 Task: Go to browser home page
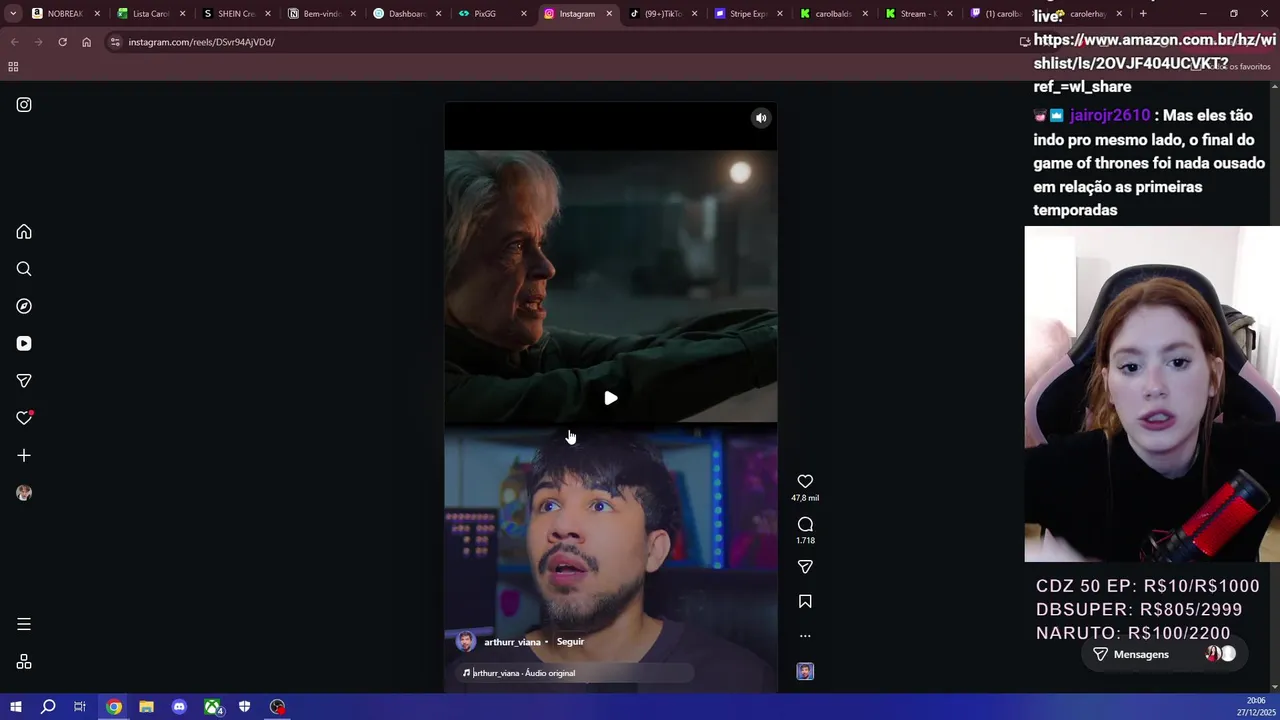point(86,42)
